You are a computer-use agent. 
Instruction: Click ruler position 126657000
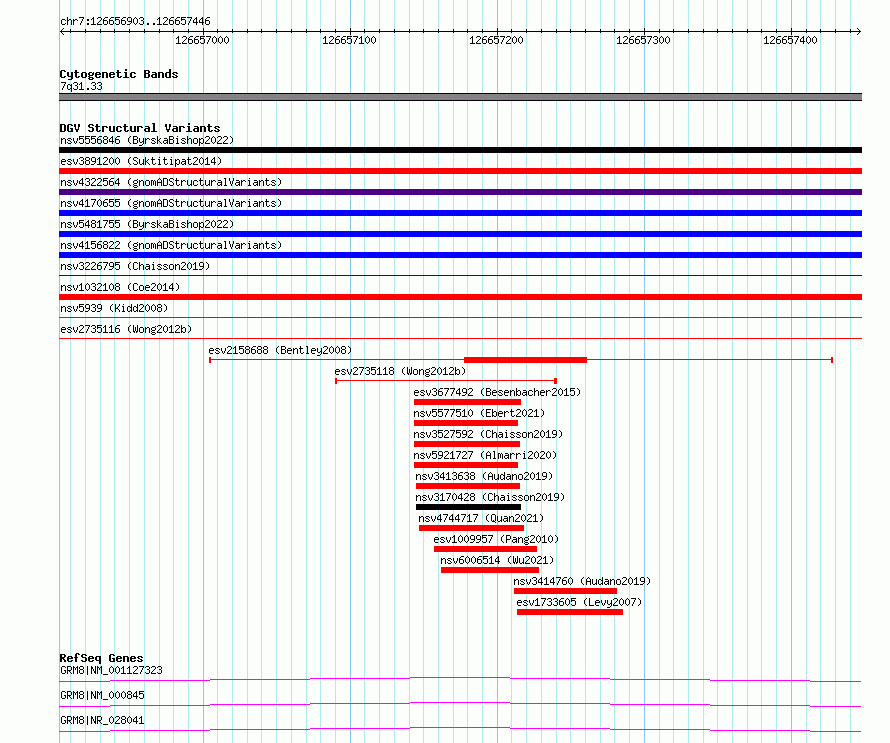[x=202, y=40]
